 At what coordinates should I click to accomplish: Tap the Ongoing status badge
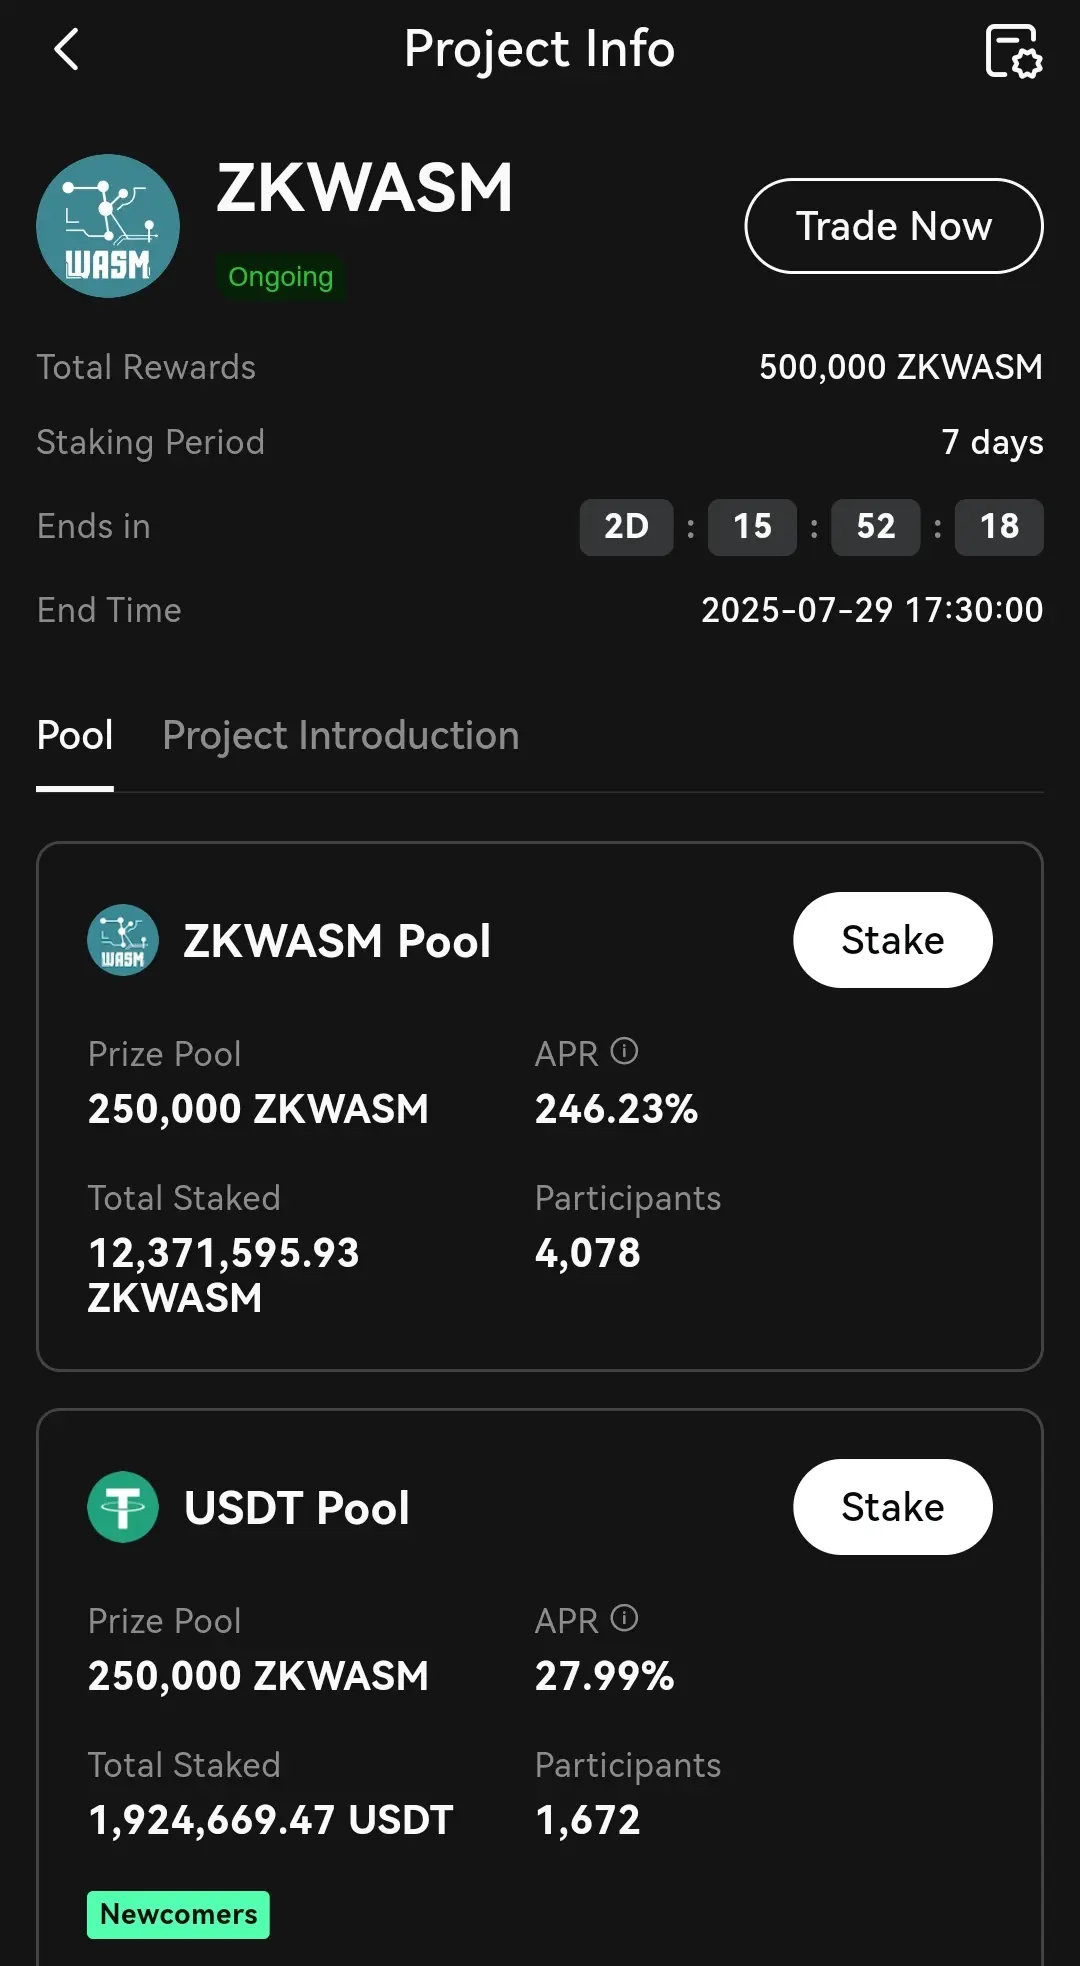click(280, 277)
